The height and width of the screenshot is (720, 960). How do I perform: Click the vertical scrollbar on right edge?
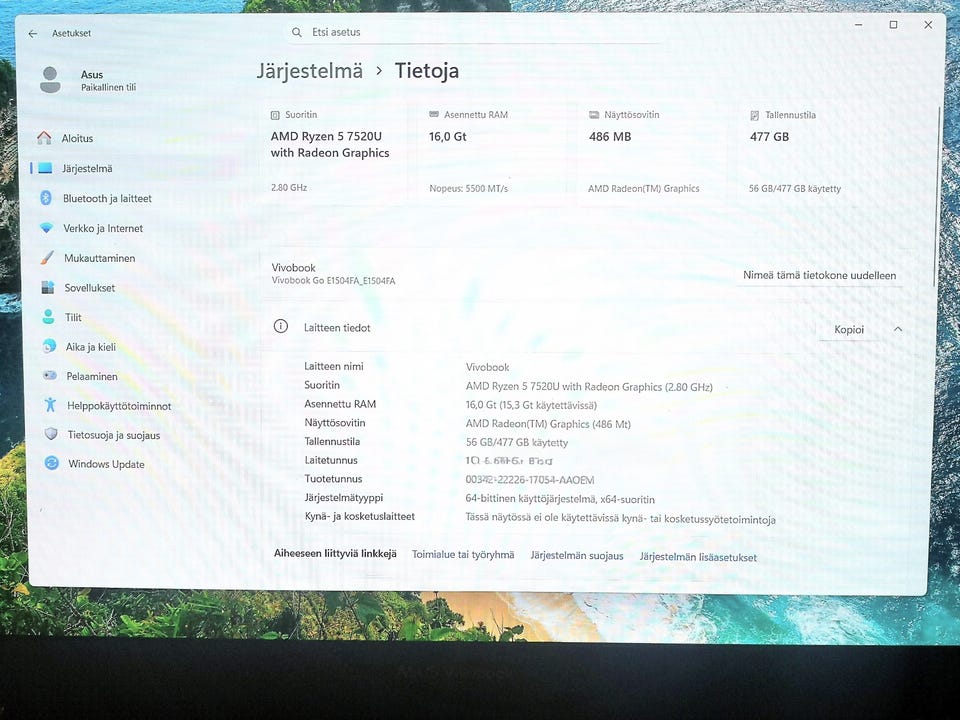pyautogui.click(x=936, y=196)
